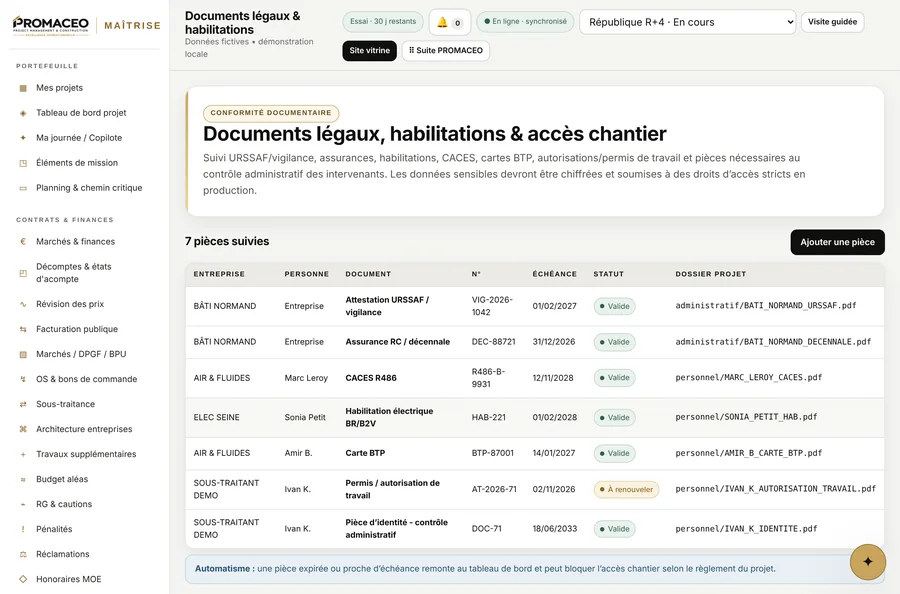The image size is (900, 594).
Task: Click the STATUT column header
Action: click(608, 274)
